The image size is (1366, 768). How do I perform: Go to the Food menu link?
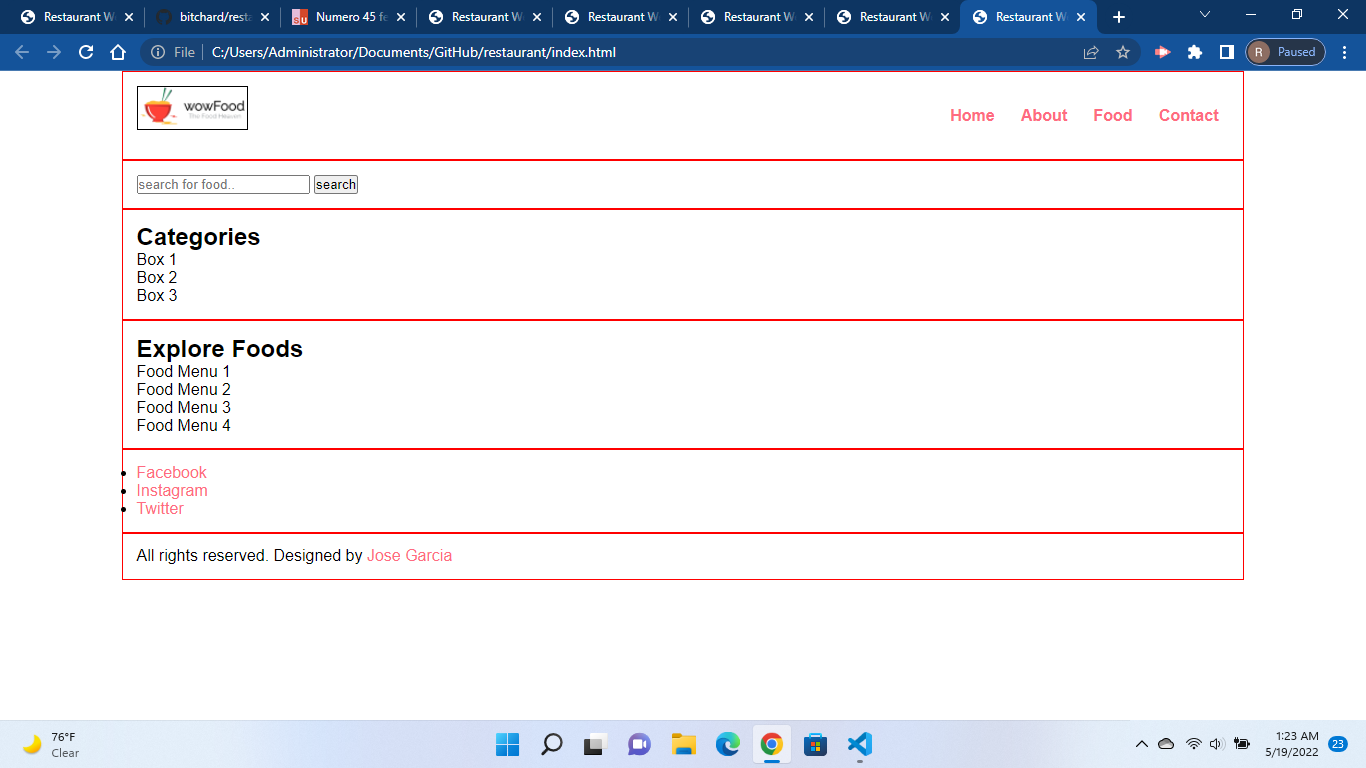[x=1113, y=115]
